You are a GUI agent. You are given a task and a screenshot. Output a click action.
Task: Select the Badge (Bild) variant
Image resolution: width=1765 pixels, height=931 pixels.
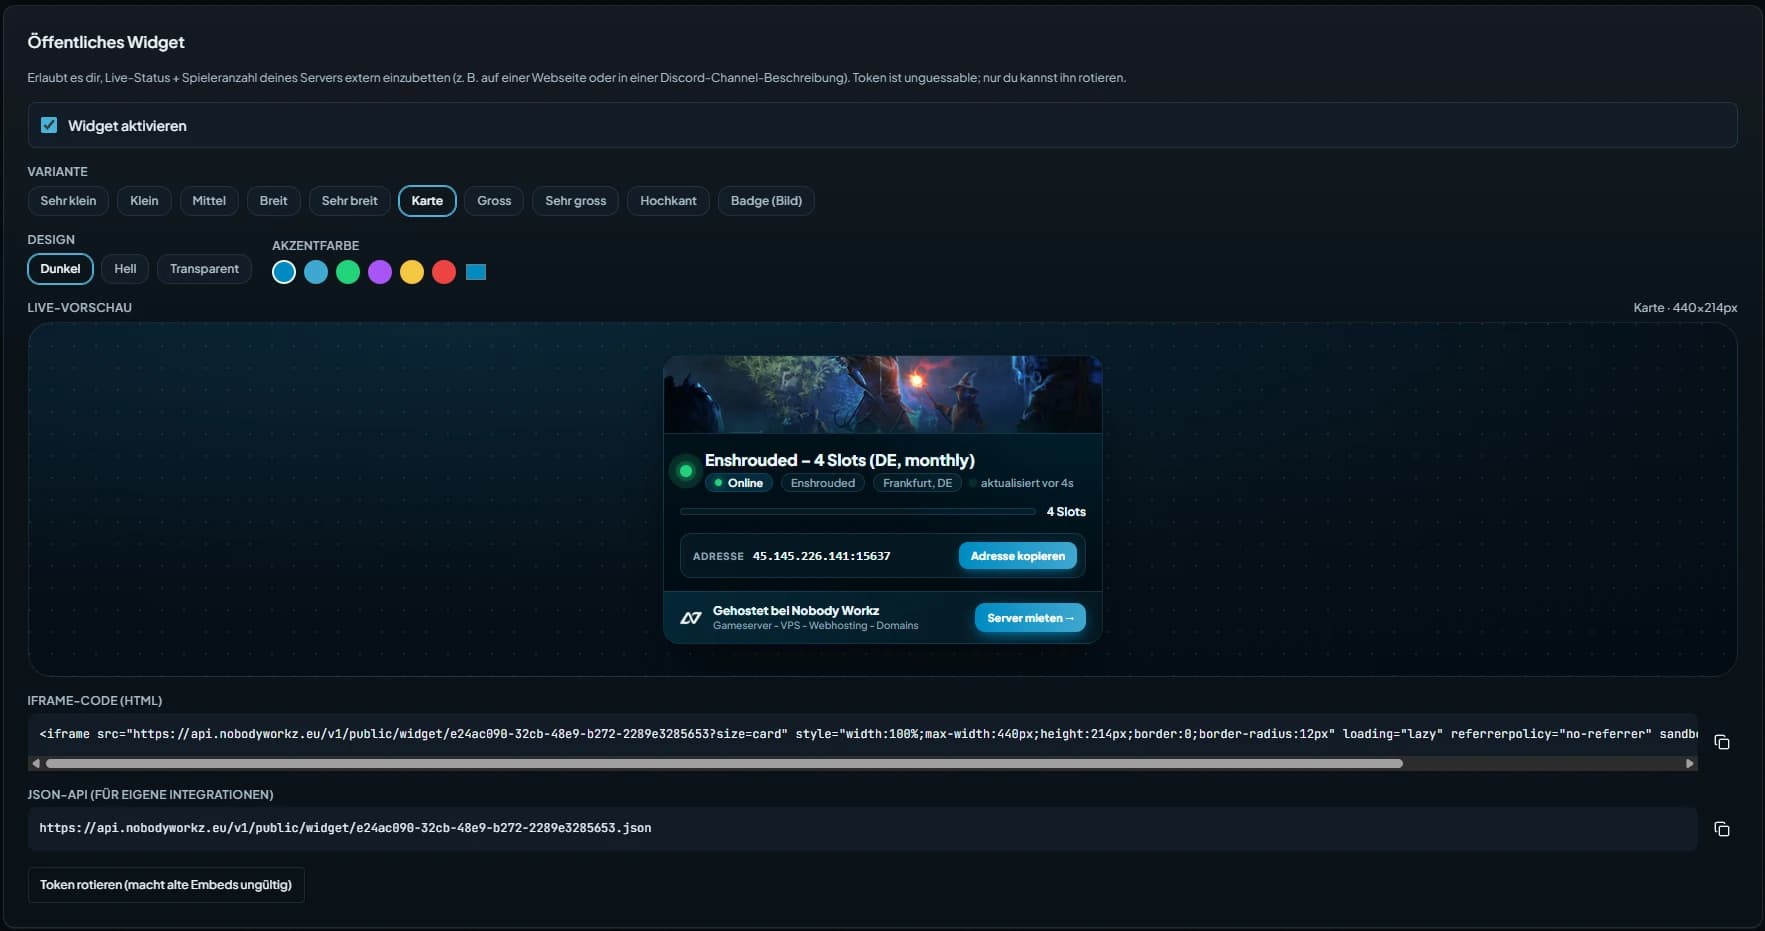(x=766, y=201)
